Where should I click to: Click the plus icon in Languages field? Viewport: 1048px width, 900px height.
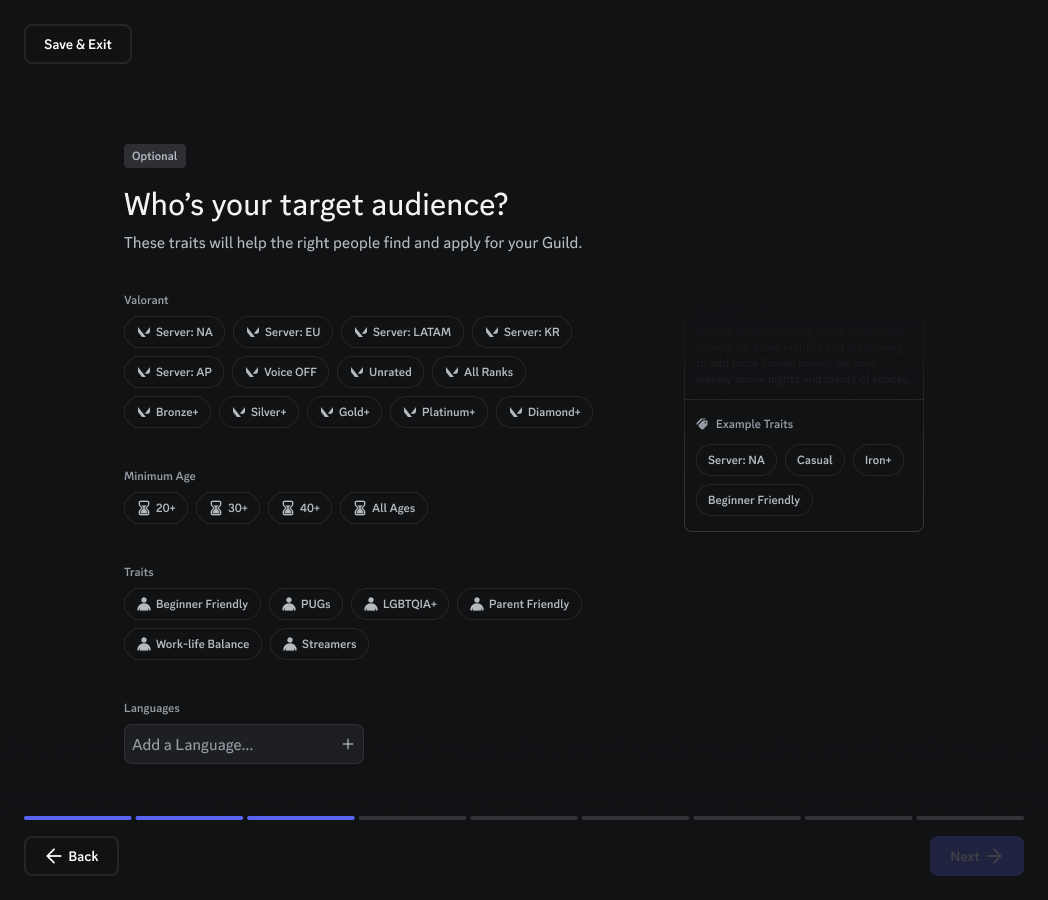pos(347,744)
